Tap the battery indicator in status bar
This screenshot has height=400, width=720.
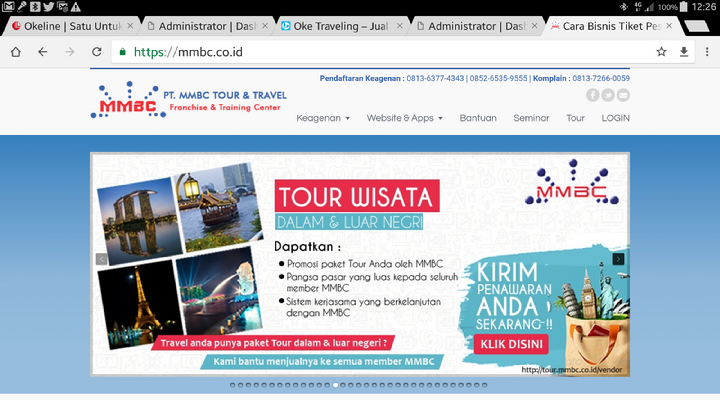[684, 6]
